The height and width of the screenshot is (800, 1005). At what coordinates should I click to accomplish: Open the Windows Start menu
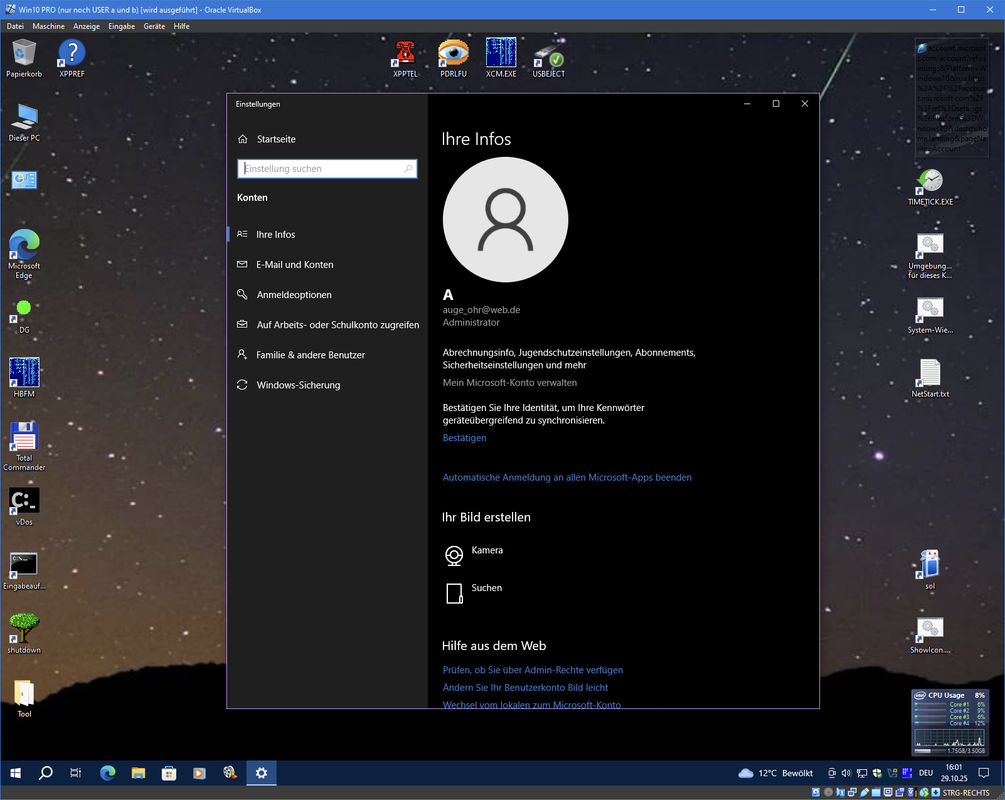click(15, 773)
